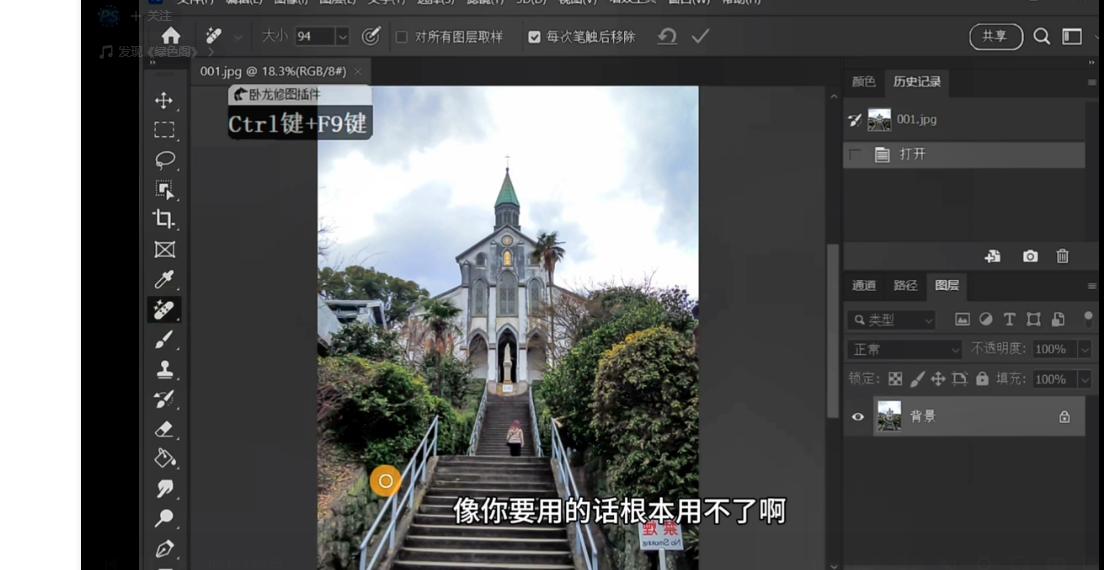Click the 共享 share button
The image size is (1104, 570).
996,37
